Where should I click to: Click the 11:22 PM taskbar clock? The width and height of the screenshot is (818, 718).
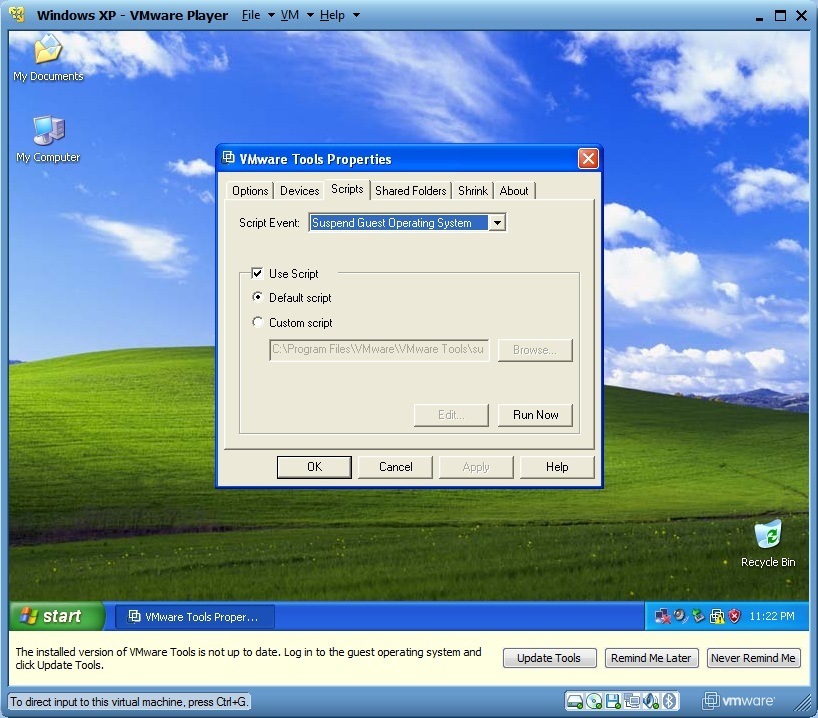pyautogui.click(x=772, y=616)
